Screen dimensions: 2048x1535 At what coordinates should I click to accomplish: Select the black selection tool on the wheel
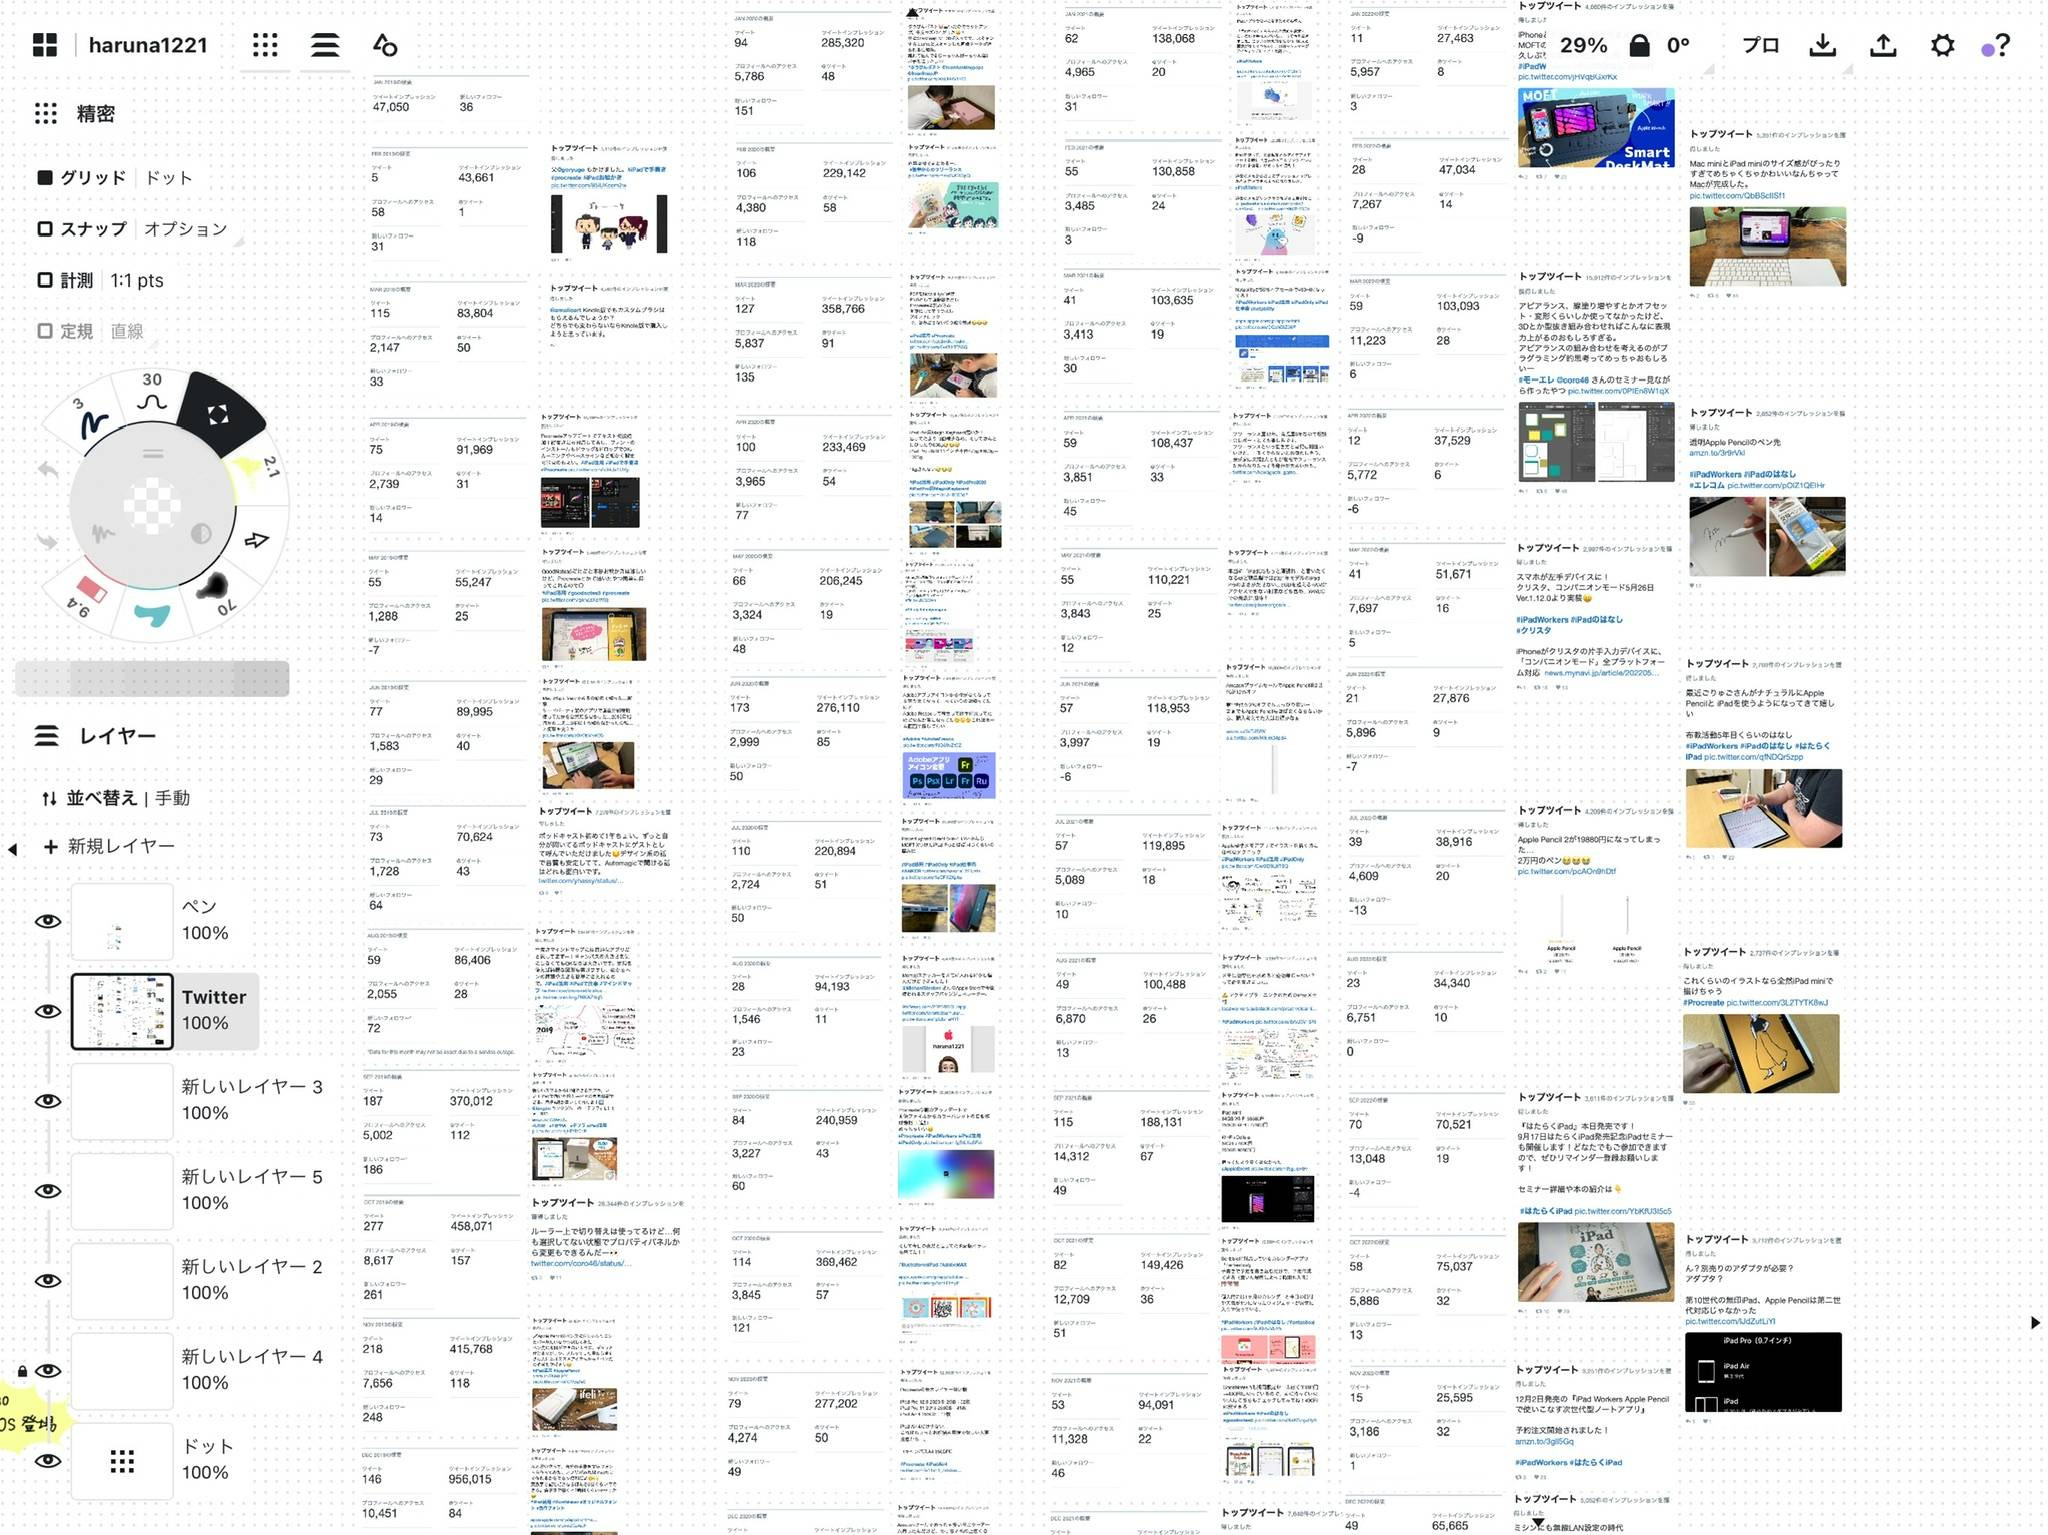point(219,413)
